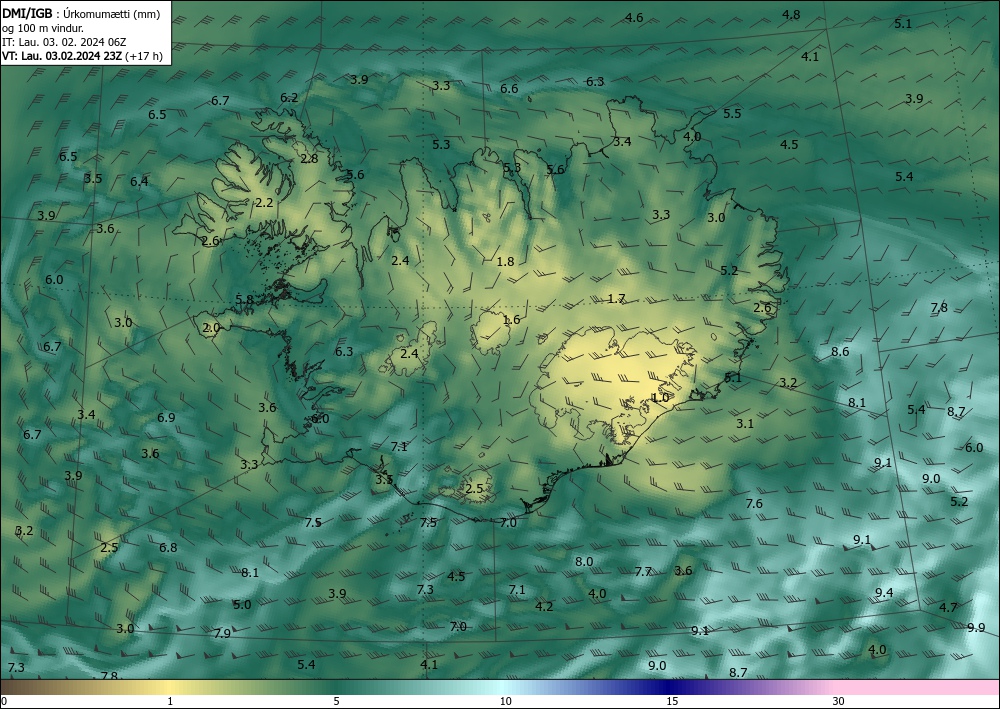The width and height of the screenshot is (1000, 709).
Task: Click the 1.6 value on the map
Action: (x=511, y=320)
